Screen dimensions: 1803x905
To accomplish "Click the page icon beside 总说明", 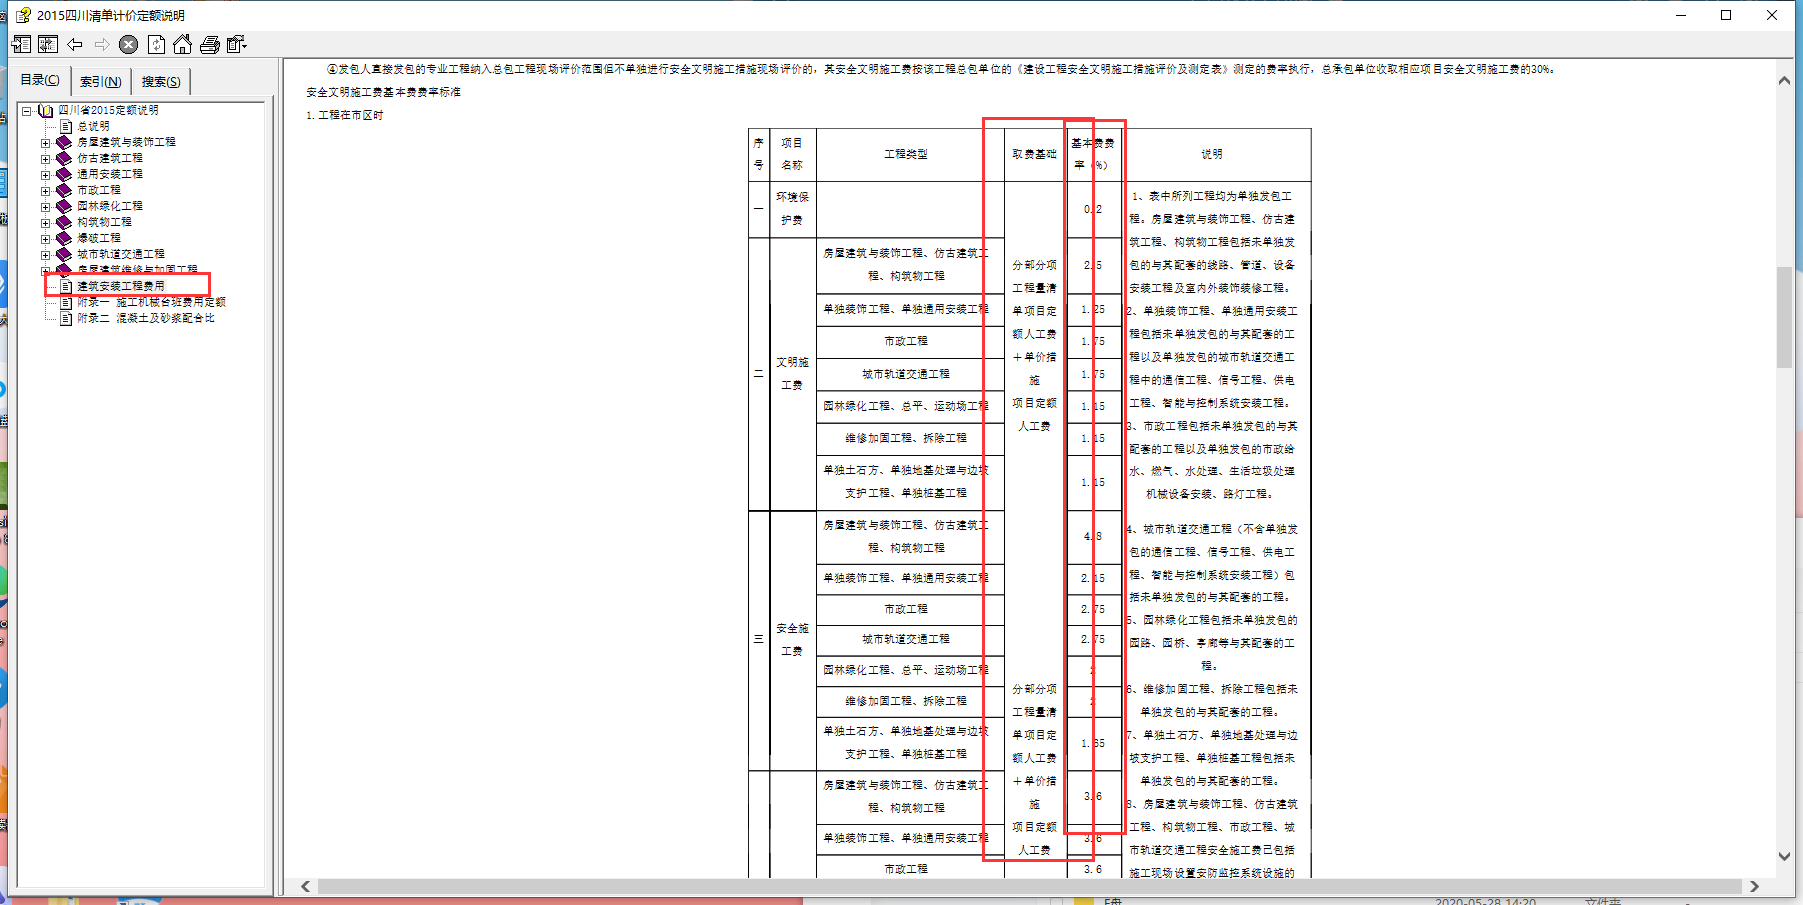I will (x=66, y=126).
